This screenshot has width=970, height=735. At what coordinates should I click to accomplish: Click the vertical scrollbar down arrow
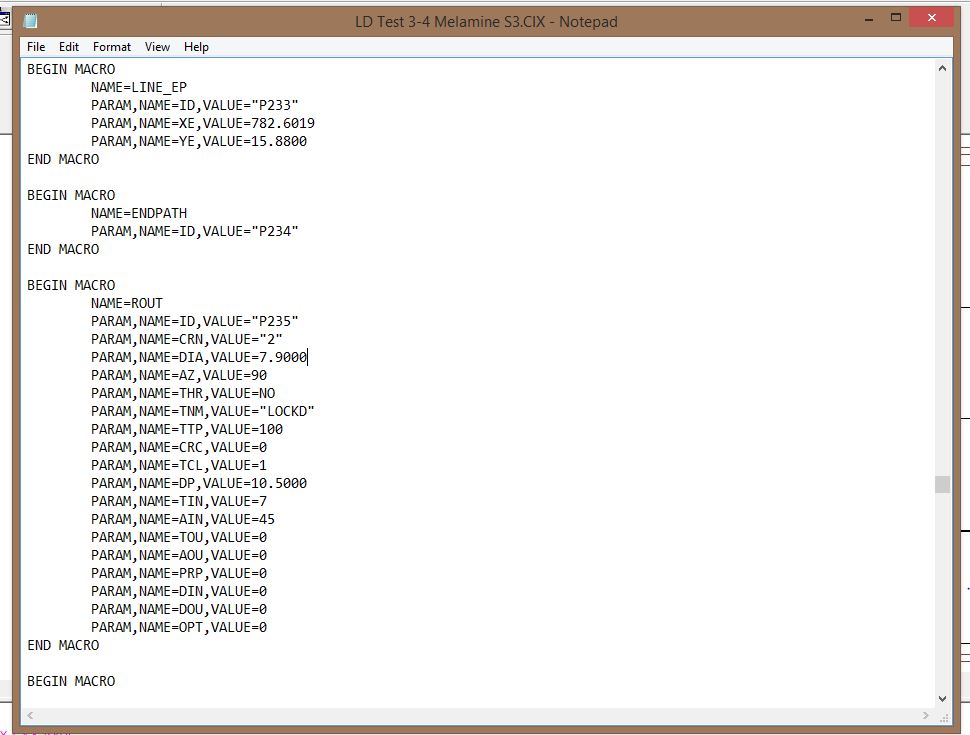pos(942,699)
